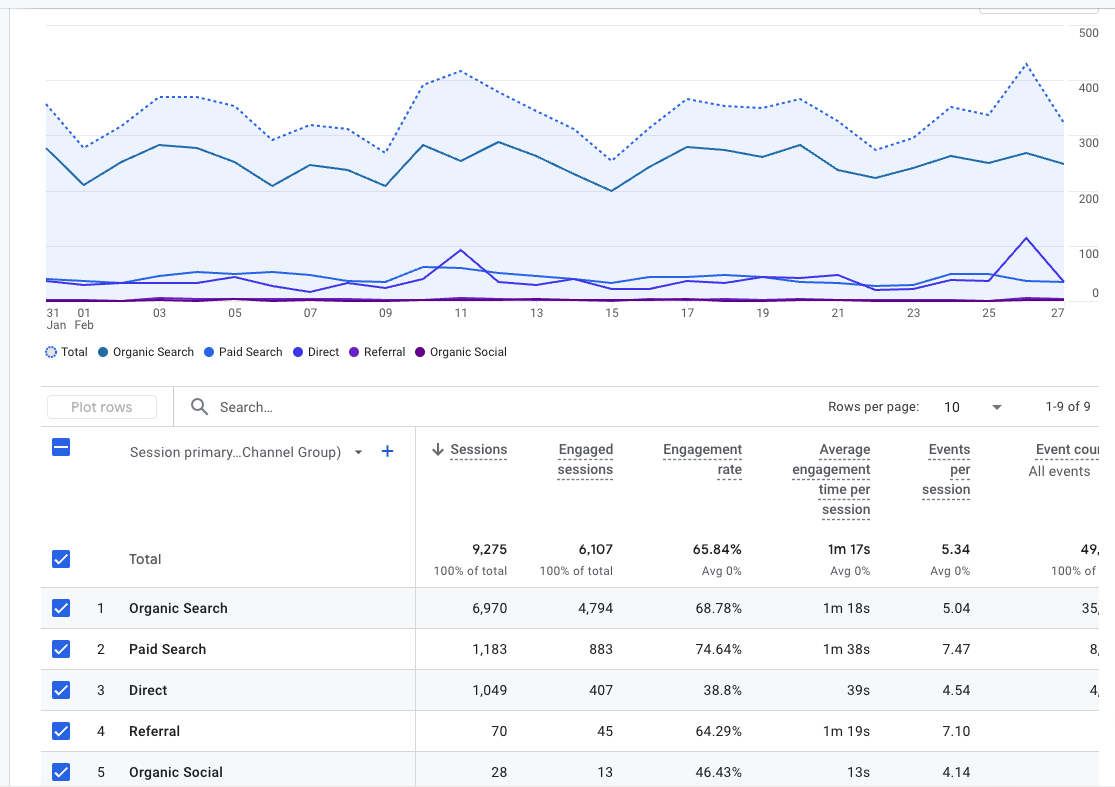Uncheck the Total row checkbox
The image size is (1115, 787).
pos(61,559)
